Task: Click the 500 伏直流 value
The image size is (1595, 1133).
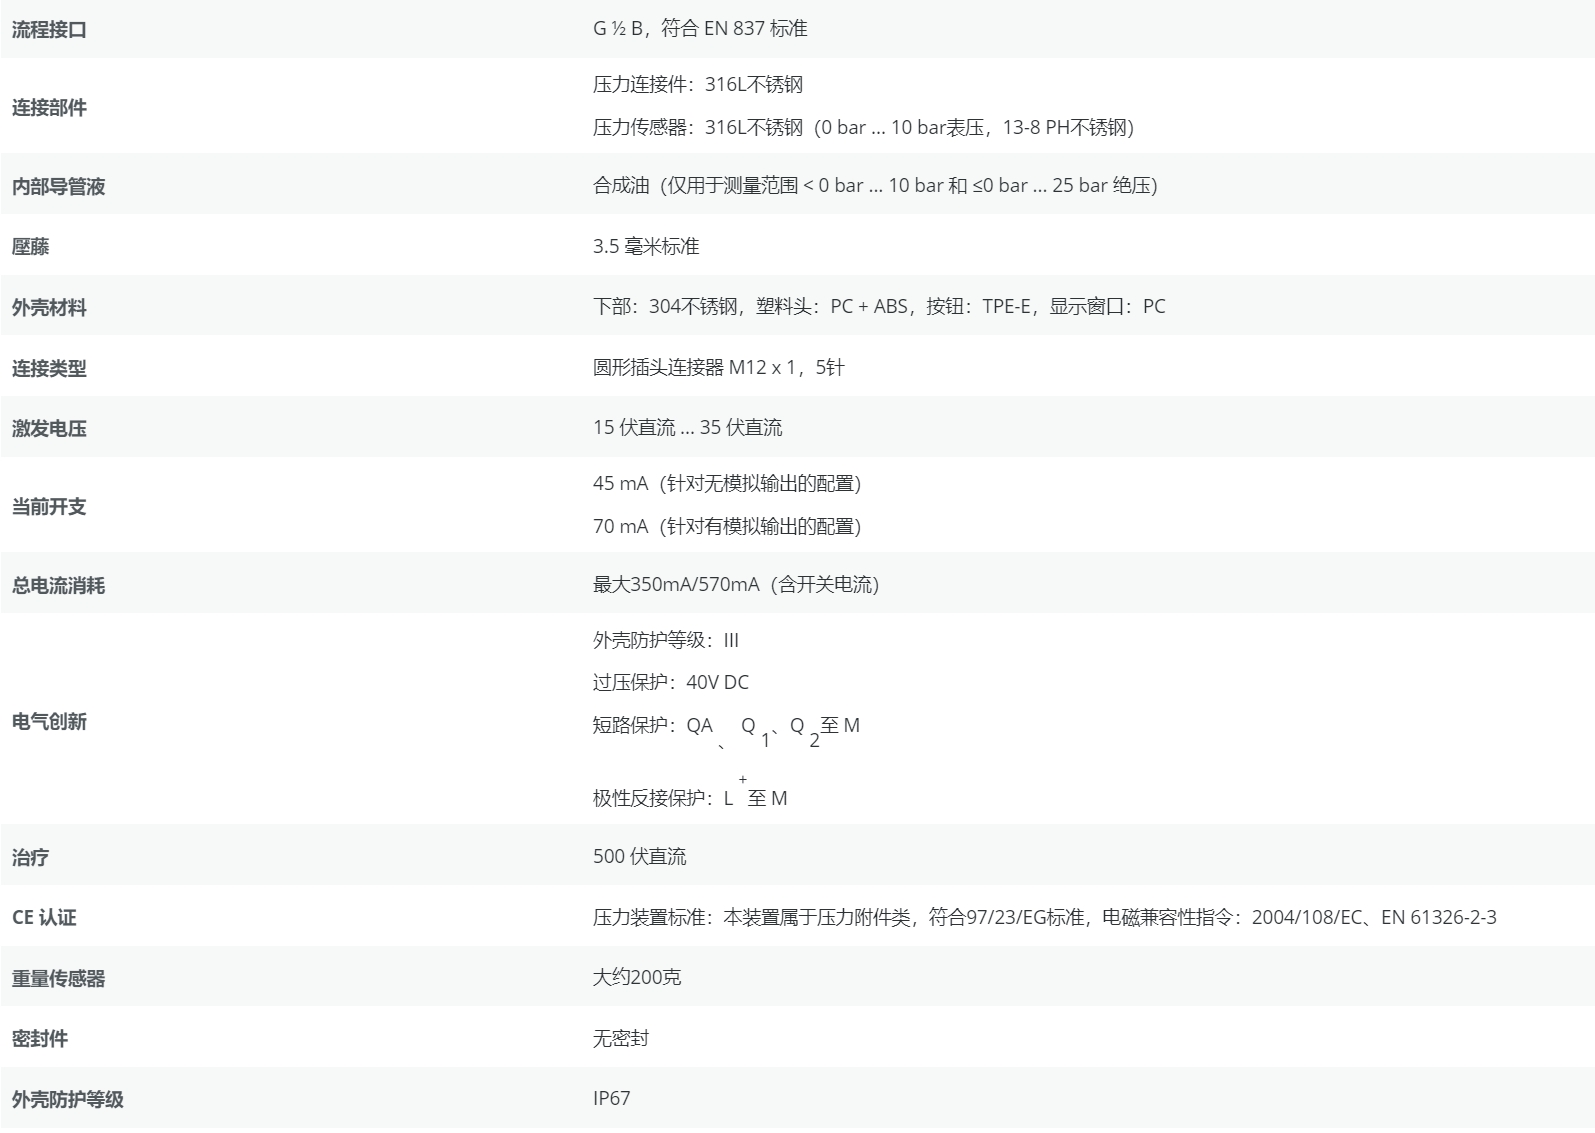Action: pos(639,857)
